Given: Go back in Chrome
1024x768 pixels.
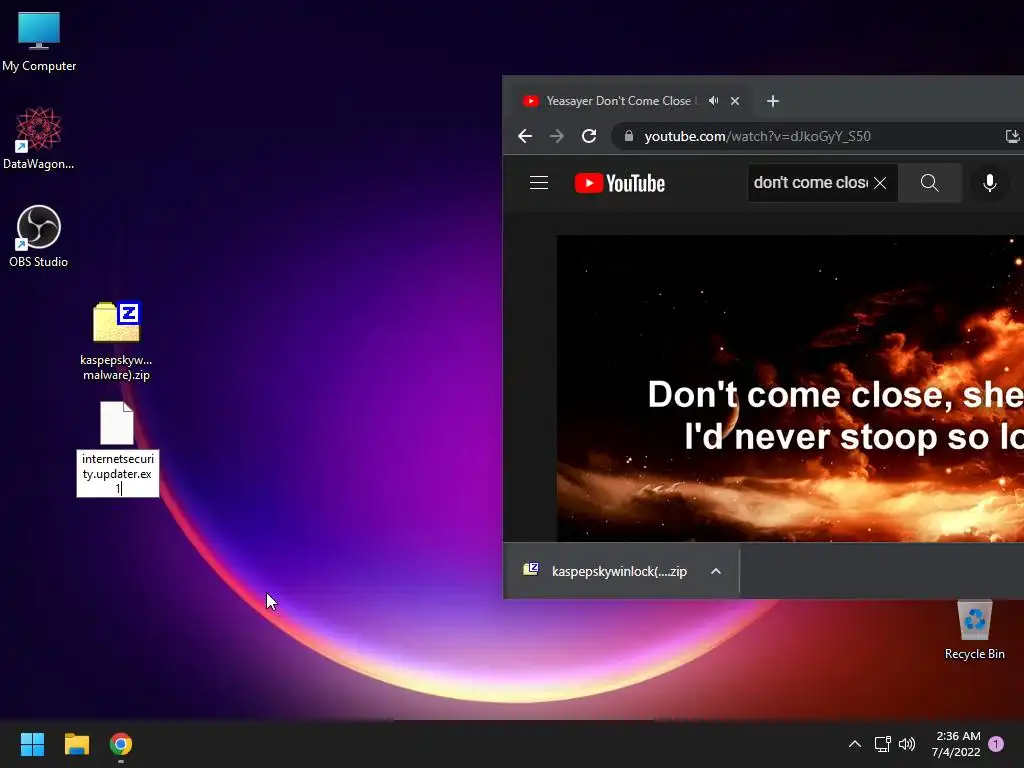Looking at the screenshot, I should point(525,136).
